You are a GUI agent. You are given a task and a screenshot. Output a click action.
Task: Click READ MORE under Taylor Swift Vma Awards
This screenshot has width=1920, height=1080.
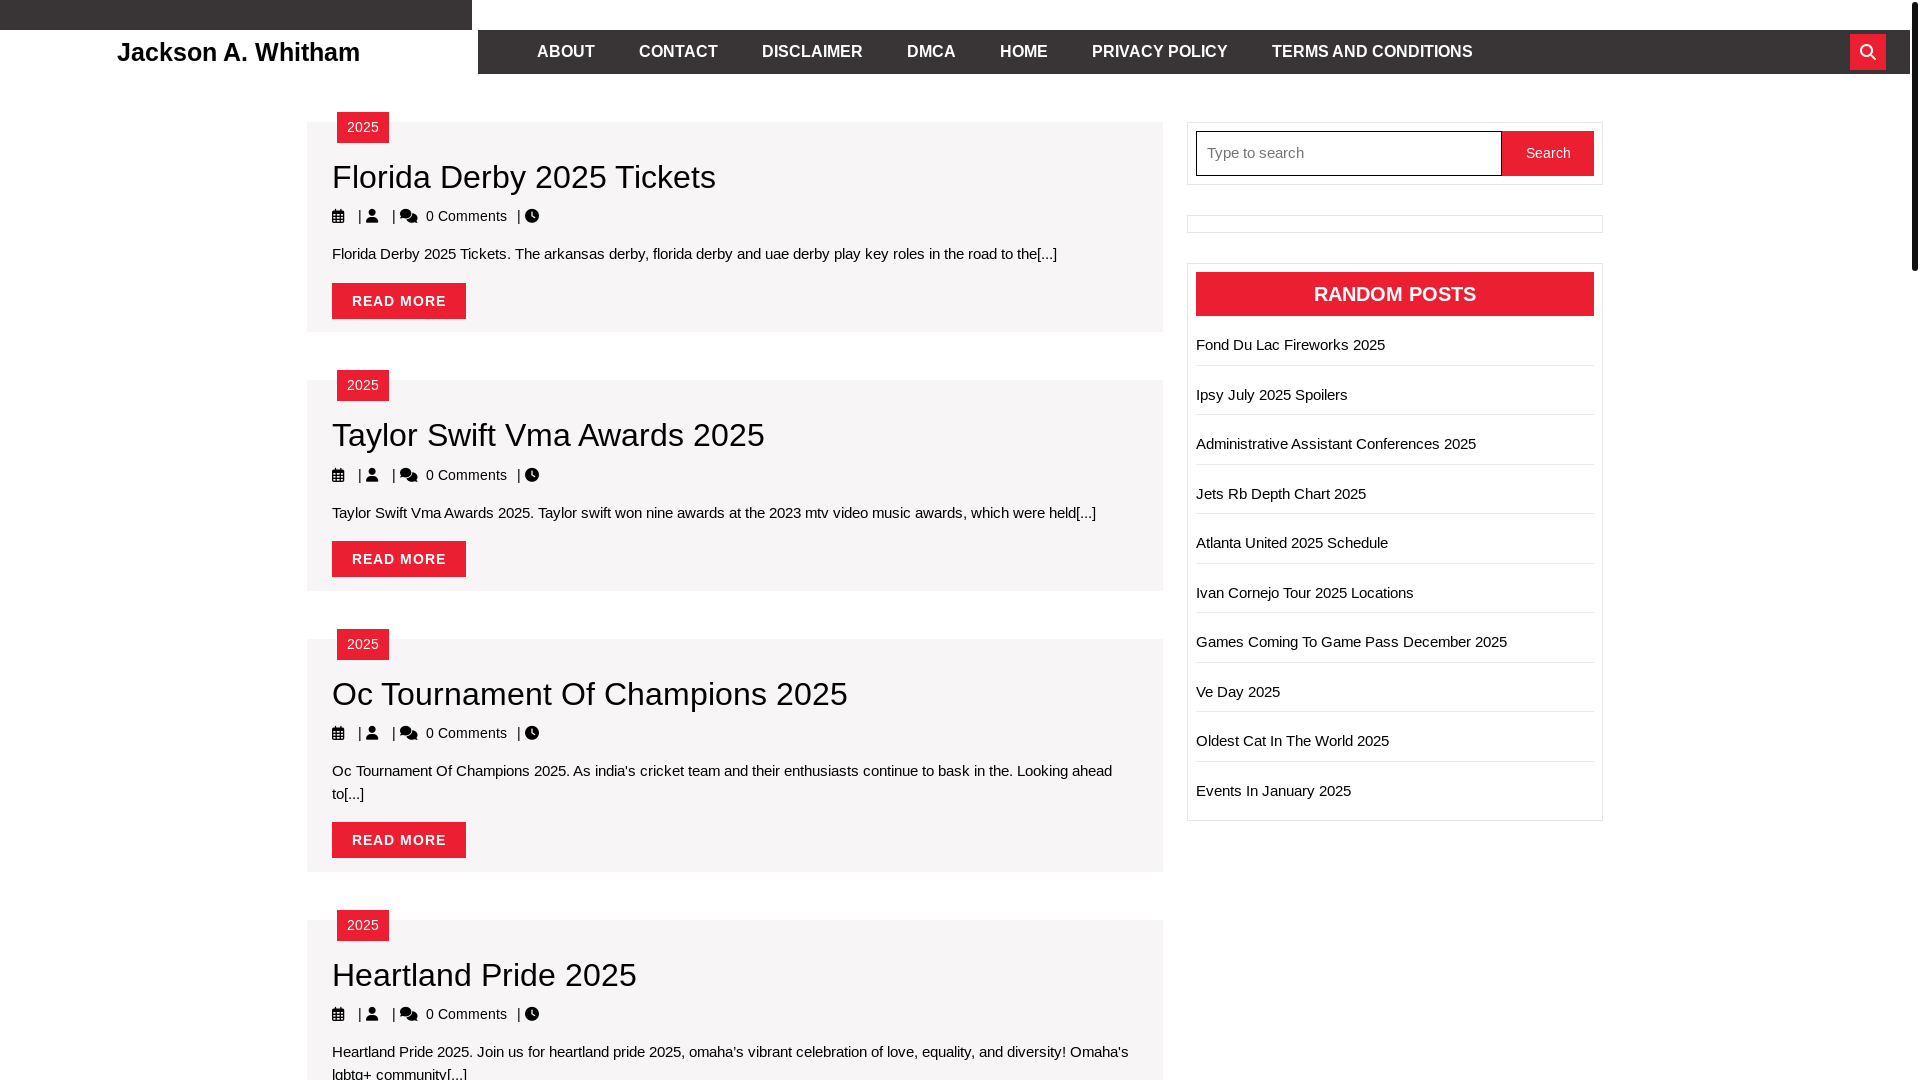[399, 559]
